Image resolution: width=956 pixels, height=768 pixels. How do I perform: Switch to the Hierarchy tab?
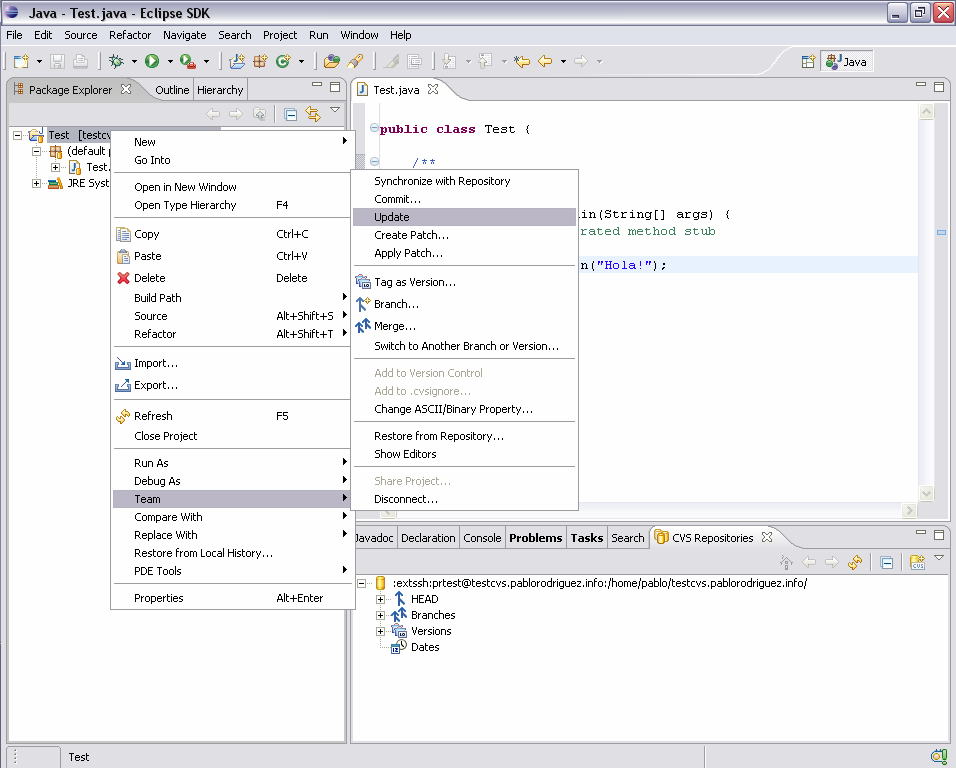click(220, 90)
